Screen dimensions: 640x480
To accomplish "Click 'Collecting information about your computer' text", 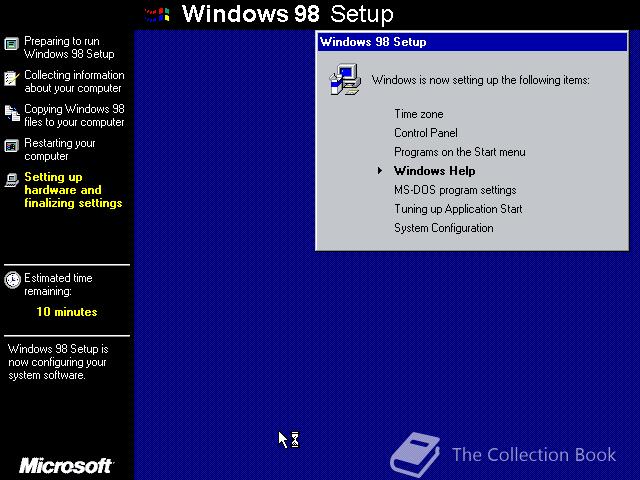I will pyautogui.click(x=74, y=81).
